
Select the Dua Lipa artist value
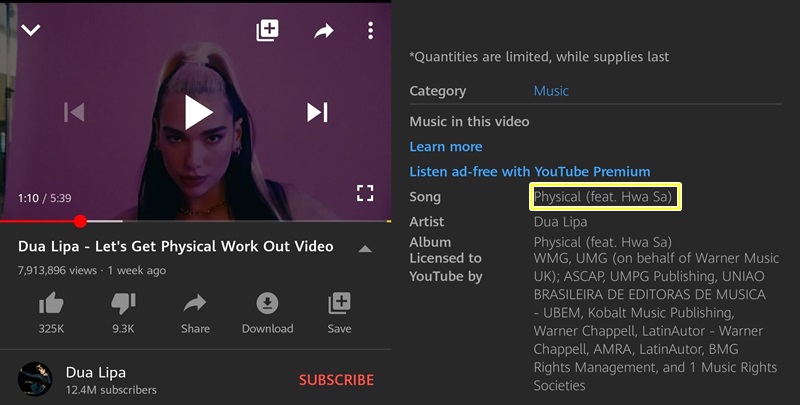[560, 222]
